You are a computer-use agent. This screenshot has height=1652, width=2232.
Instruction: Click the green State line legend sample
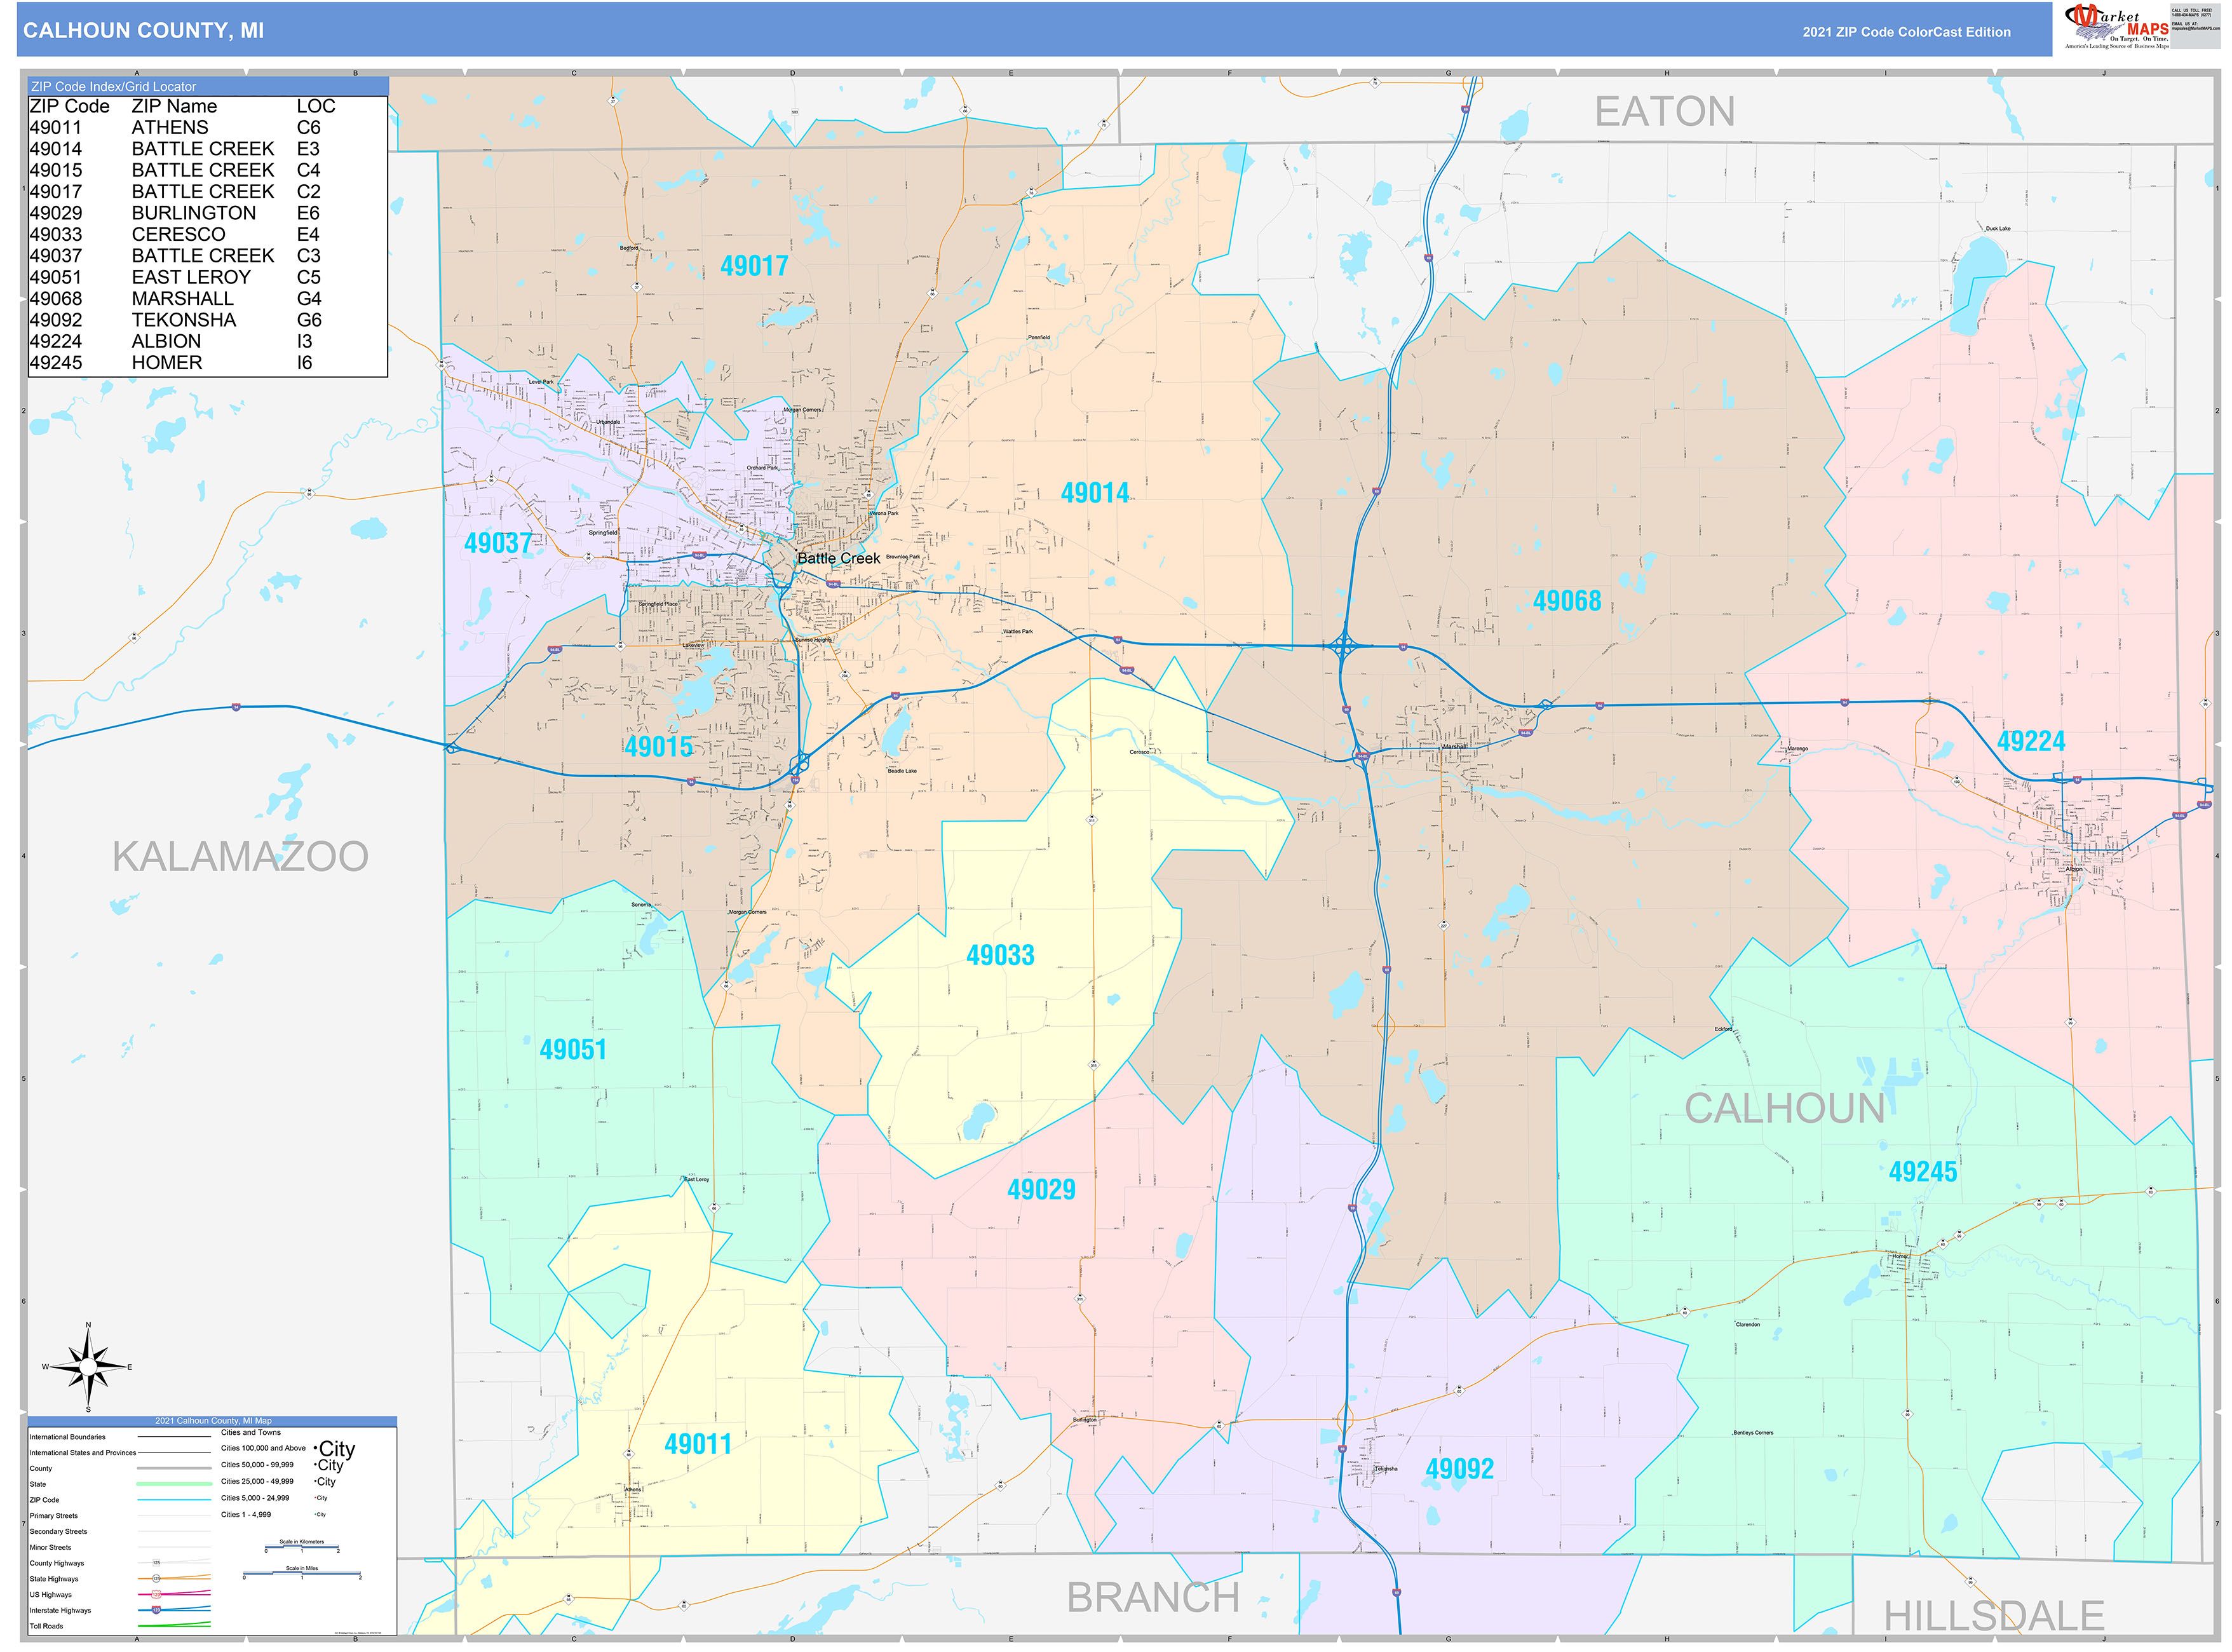click(x=174, y=1484)
